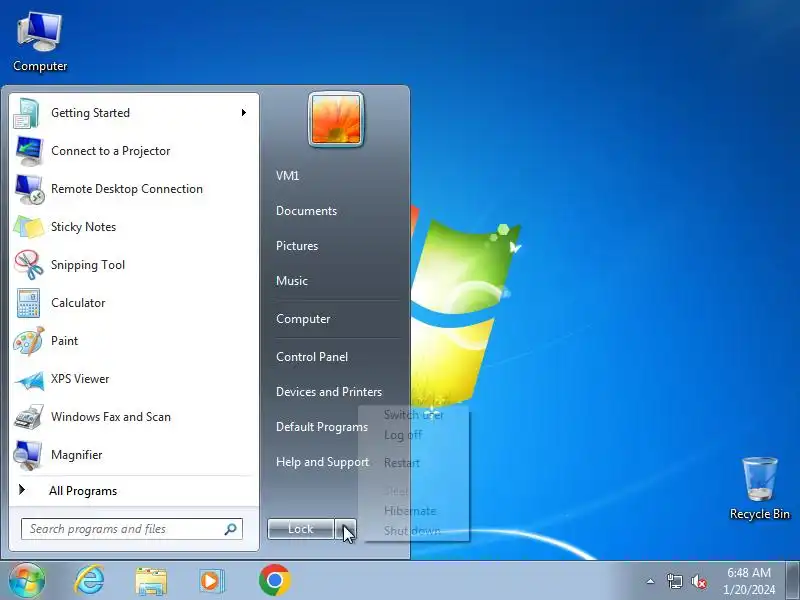The image size is (800, 600).
Task: Select the Recycle Bin desktop icon
Action: 760,489
